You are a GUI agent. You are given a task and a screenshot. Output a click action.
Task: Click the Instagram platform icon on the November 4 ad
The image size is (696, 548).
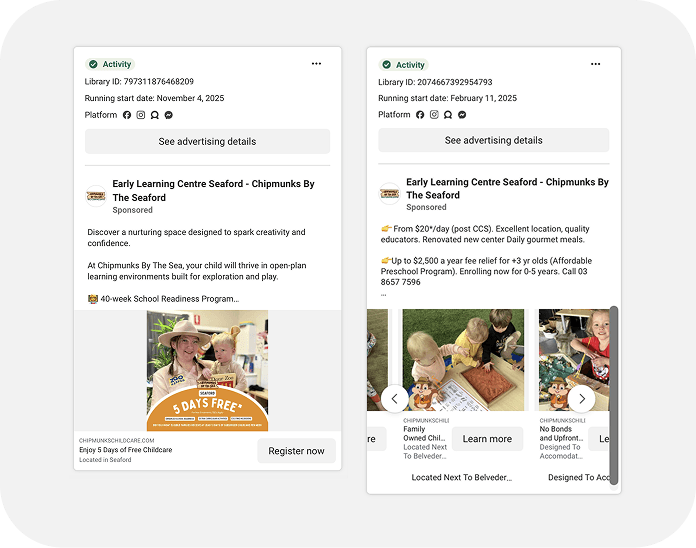141,115
